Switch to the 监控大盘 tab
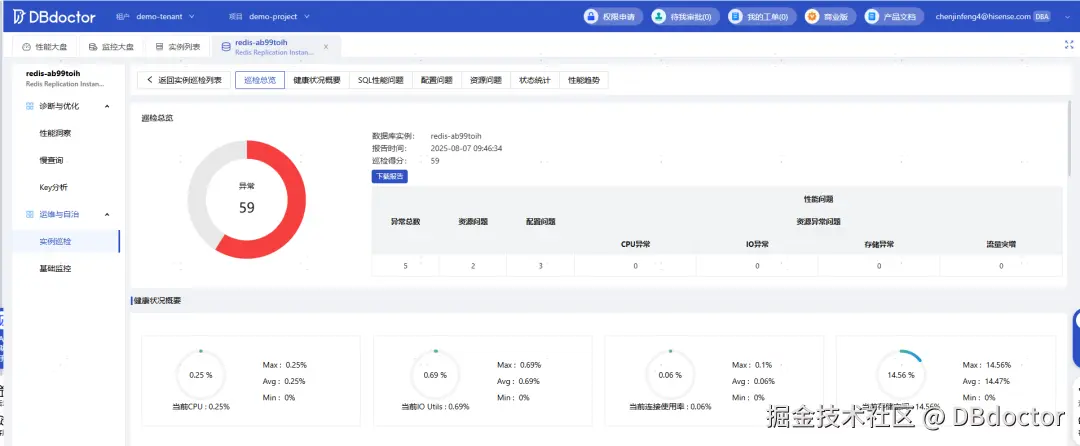Screen dimensions: 1080x446 click(x=112, y=47)
